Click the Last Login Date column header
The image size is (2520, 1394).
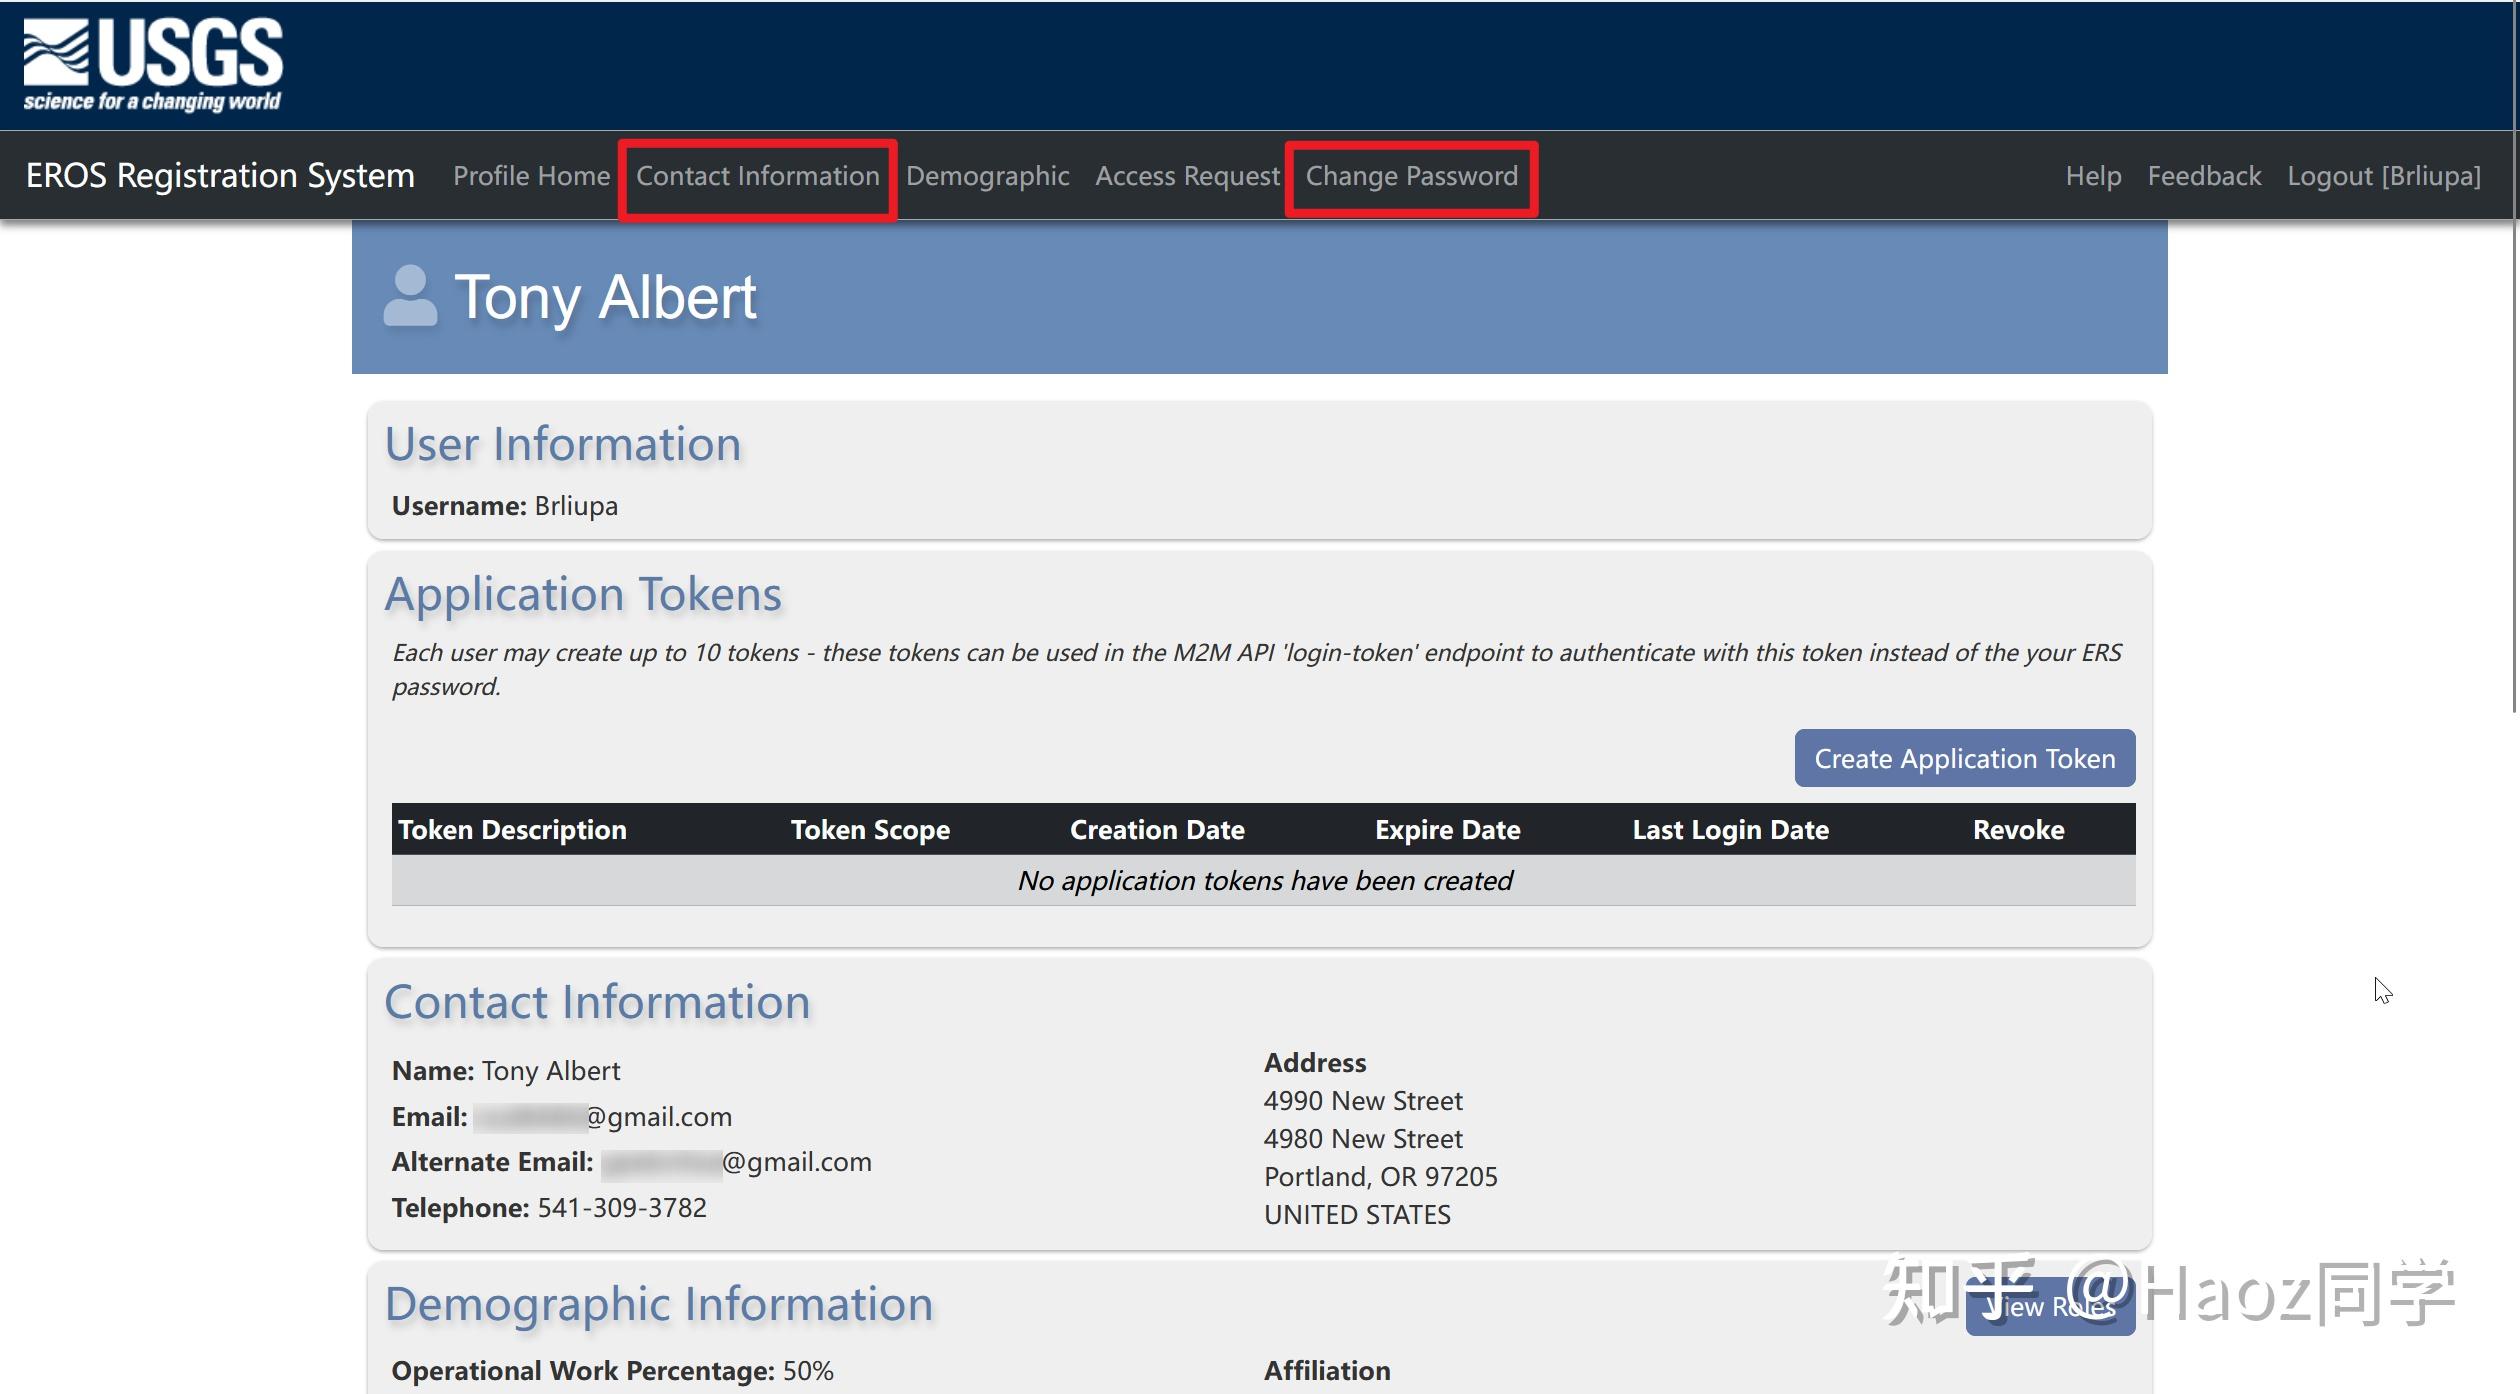[1730, 829]
